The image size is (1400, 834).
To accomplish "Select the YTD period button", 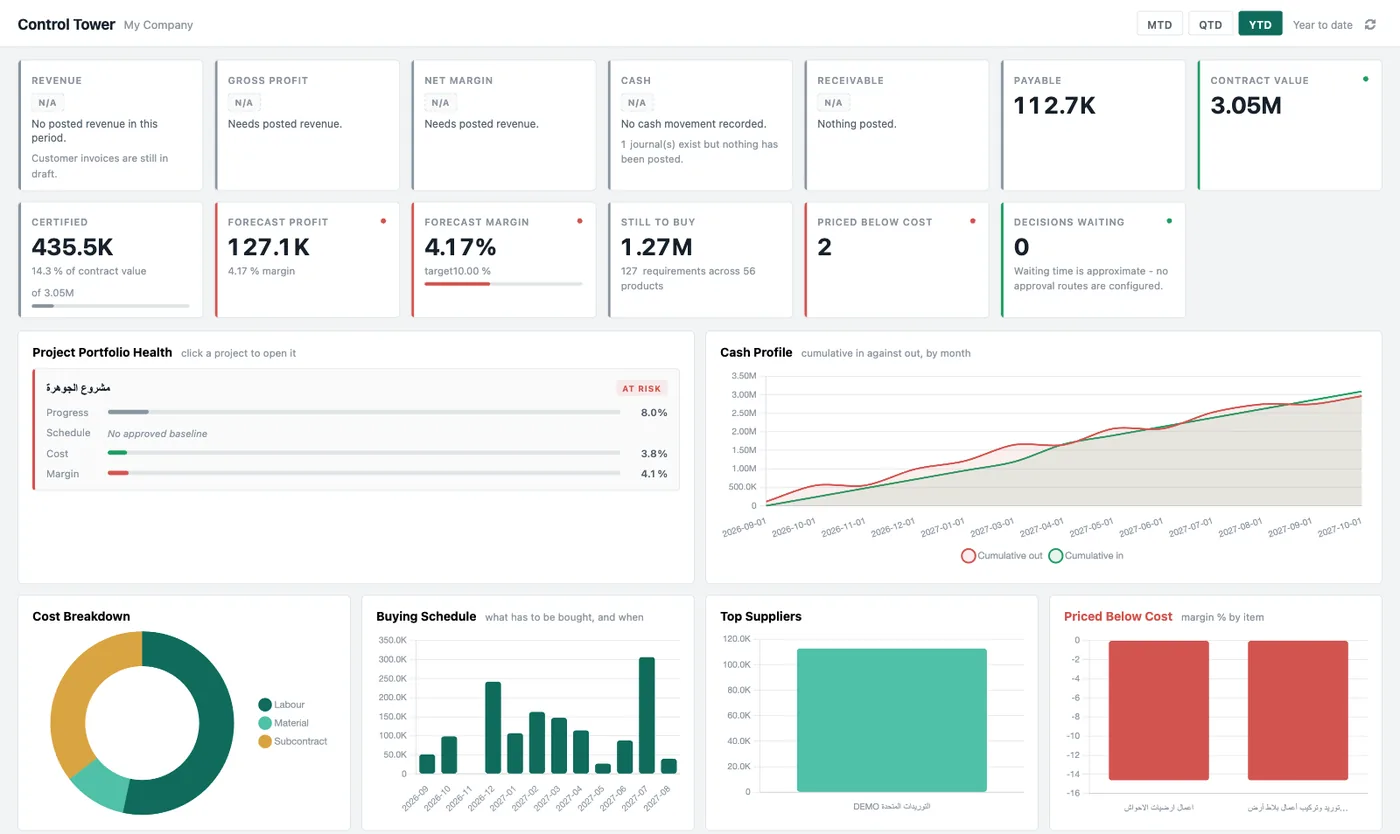I will tap(1260, 24).
